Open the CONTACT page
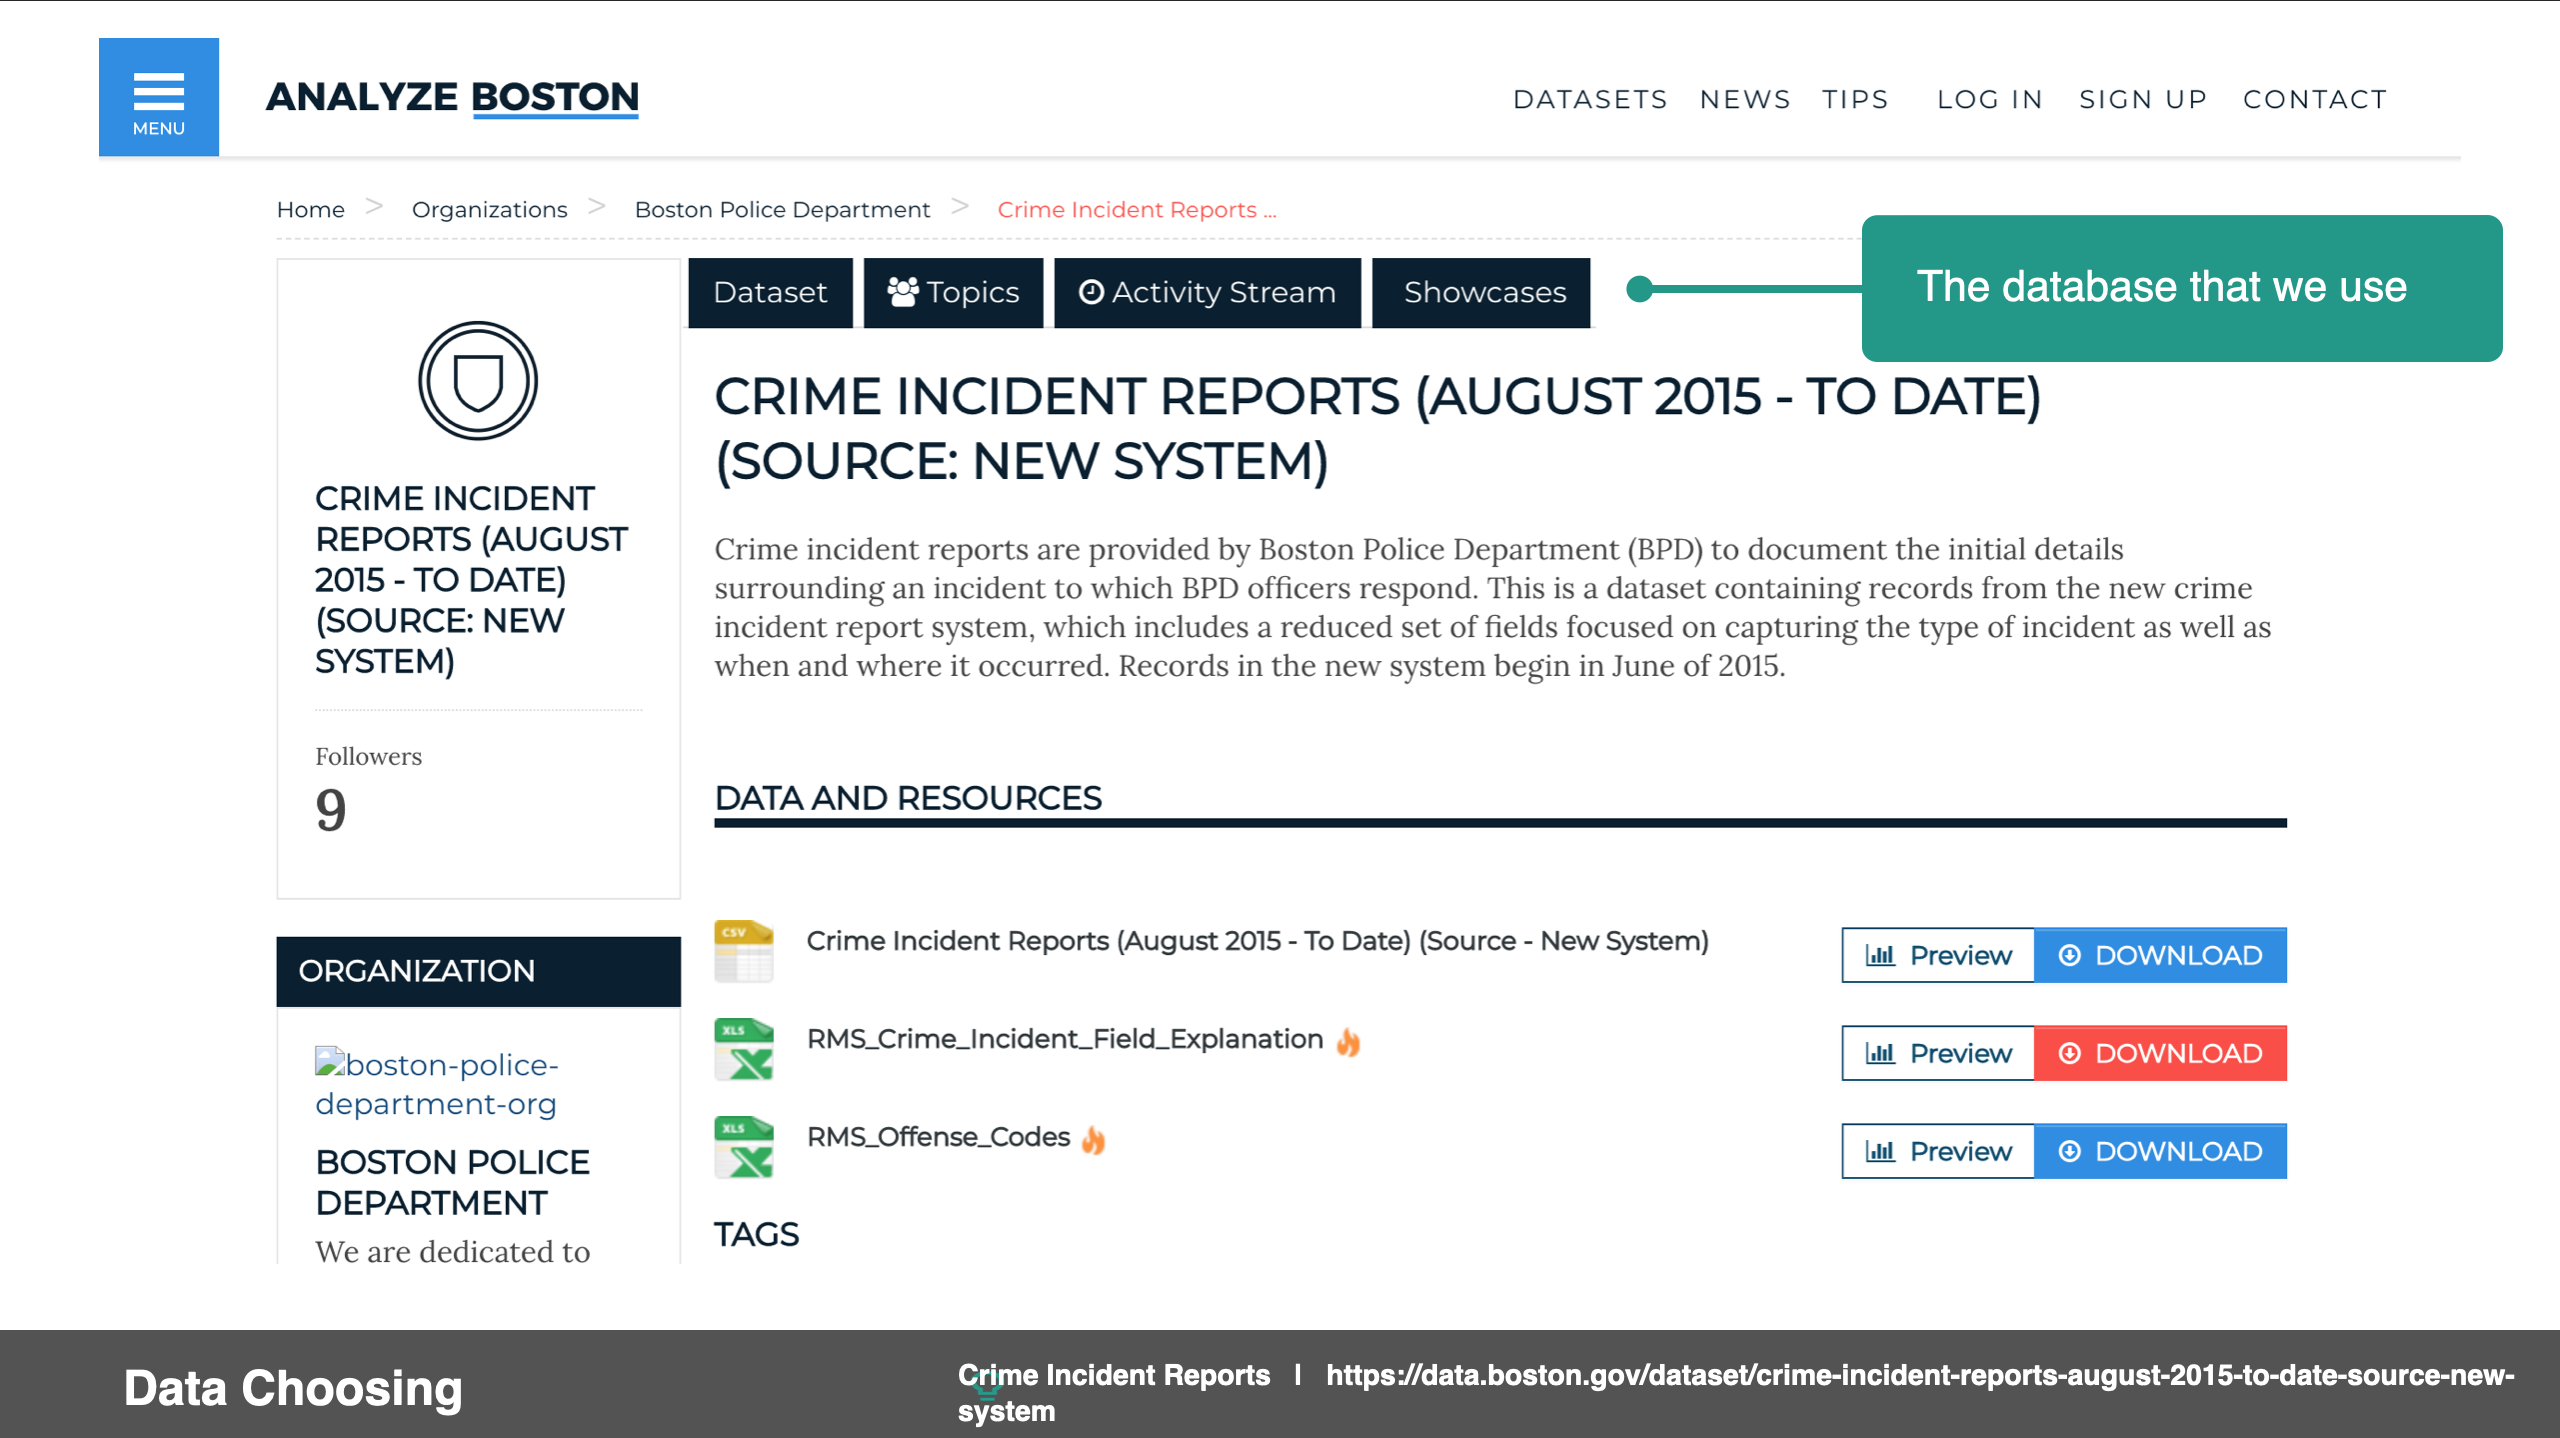Viewport: 2560px width, 1438px height. pyautogui.click(x=2315, y=99)
